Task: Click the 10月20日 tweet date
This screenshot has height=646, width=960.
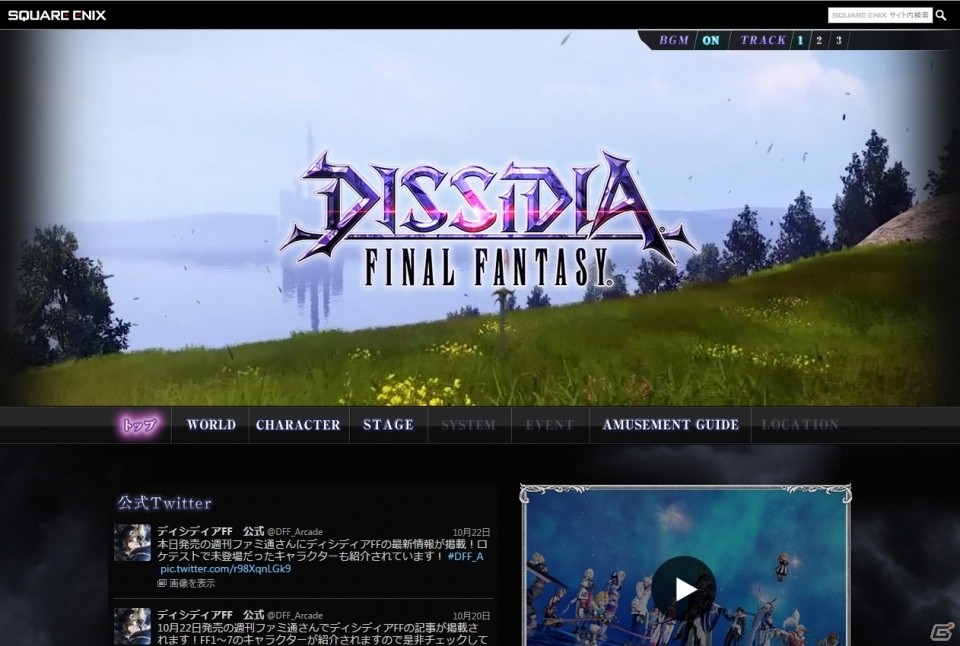Action: (471, 616)
